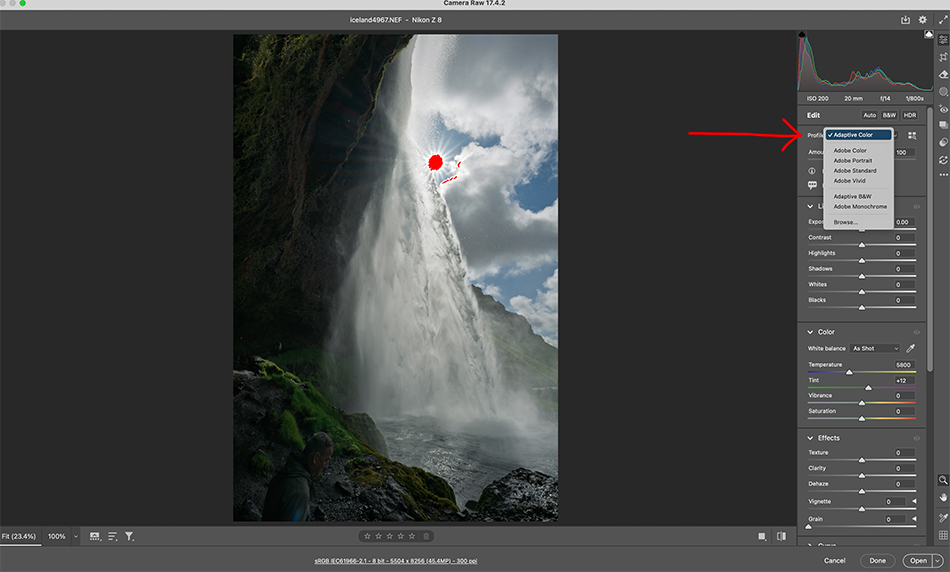The height and width of the screenshot is (572, 950).
Task: Pick the White Balance eyedropper
Action: tap(910, 348)
